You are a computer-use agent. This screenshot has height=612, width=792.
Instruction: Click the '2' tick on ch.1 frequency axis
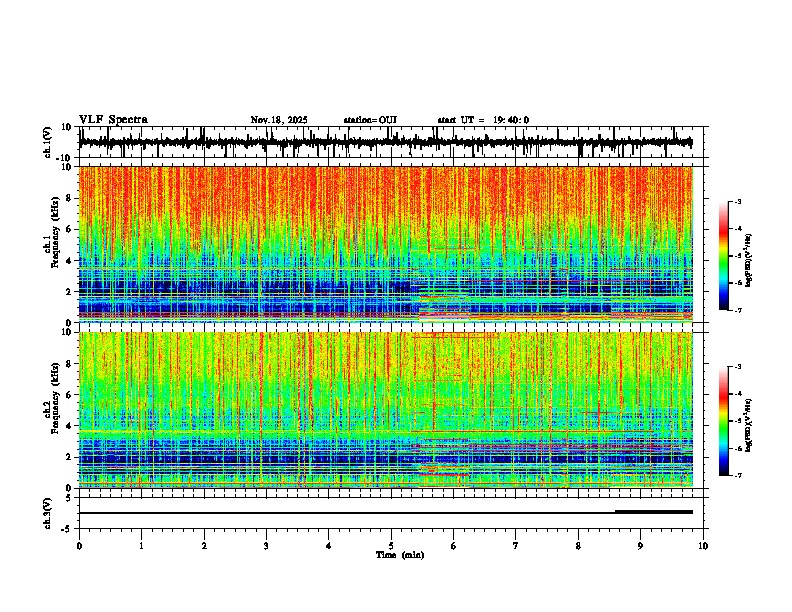(x=69, y=292)
